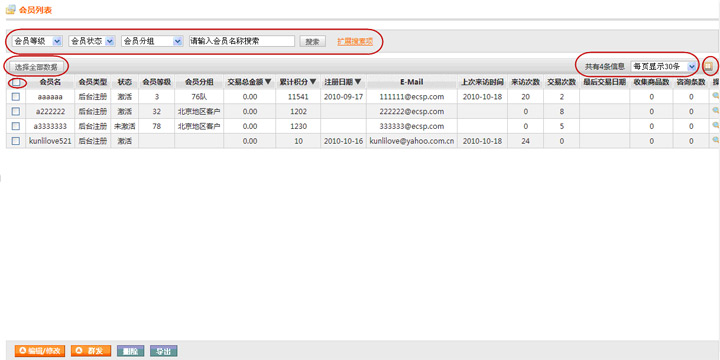The image size is (720, 360).
Task: Click the magnifier icon in the kunlilove521 row
Action: tap(715, 141)
